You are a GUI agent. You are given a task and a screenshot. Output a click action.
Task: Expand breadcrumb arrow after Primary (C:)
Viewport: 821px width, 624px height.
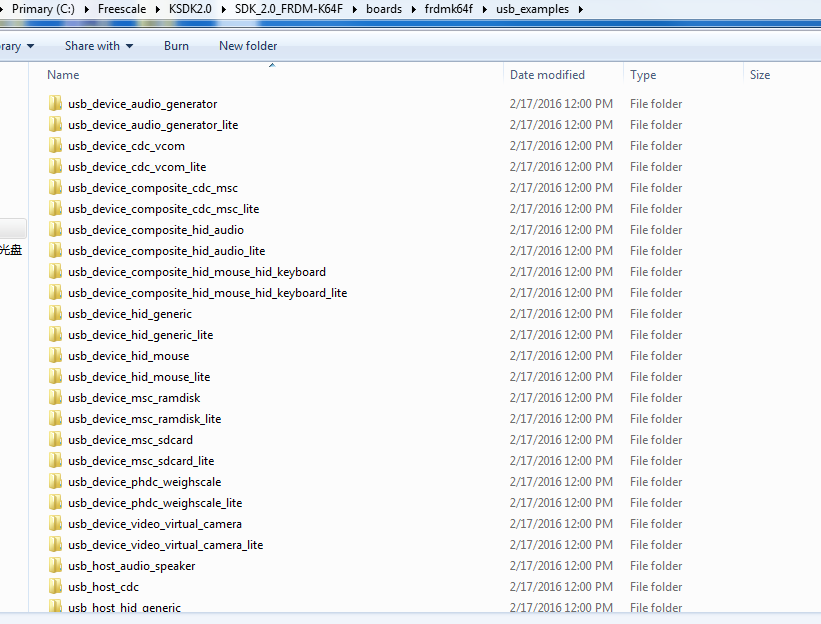point(86,9)
